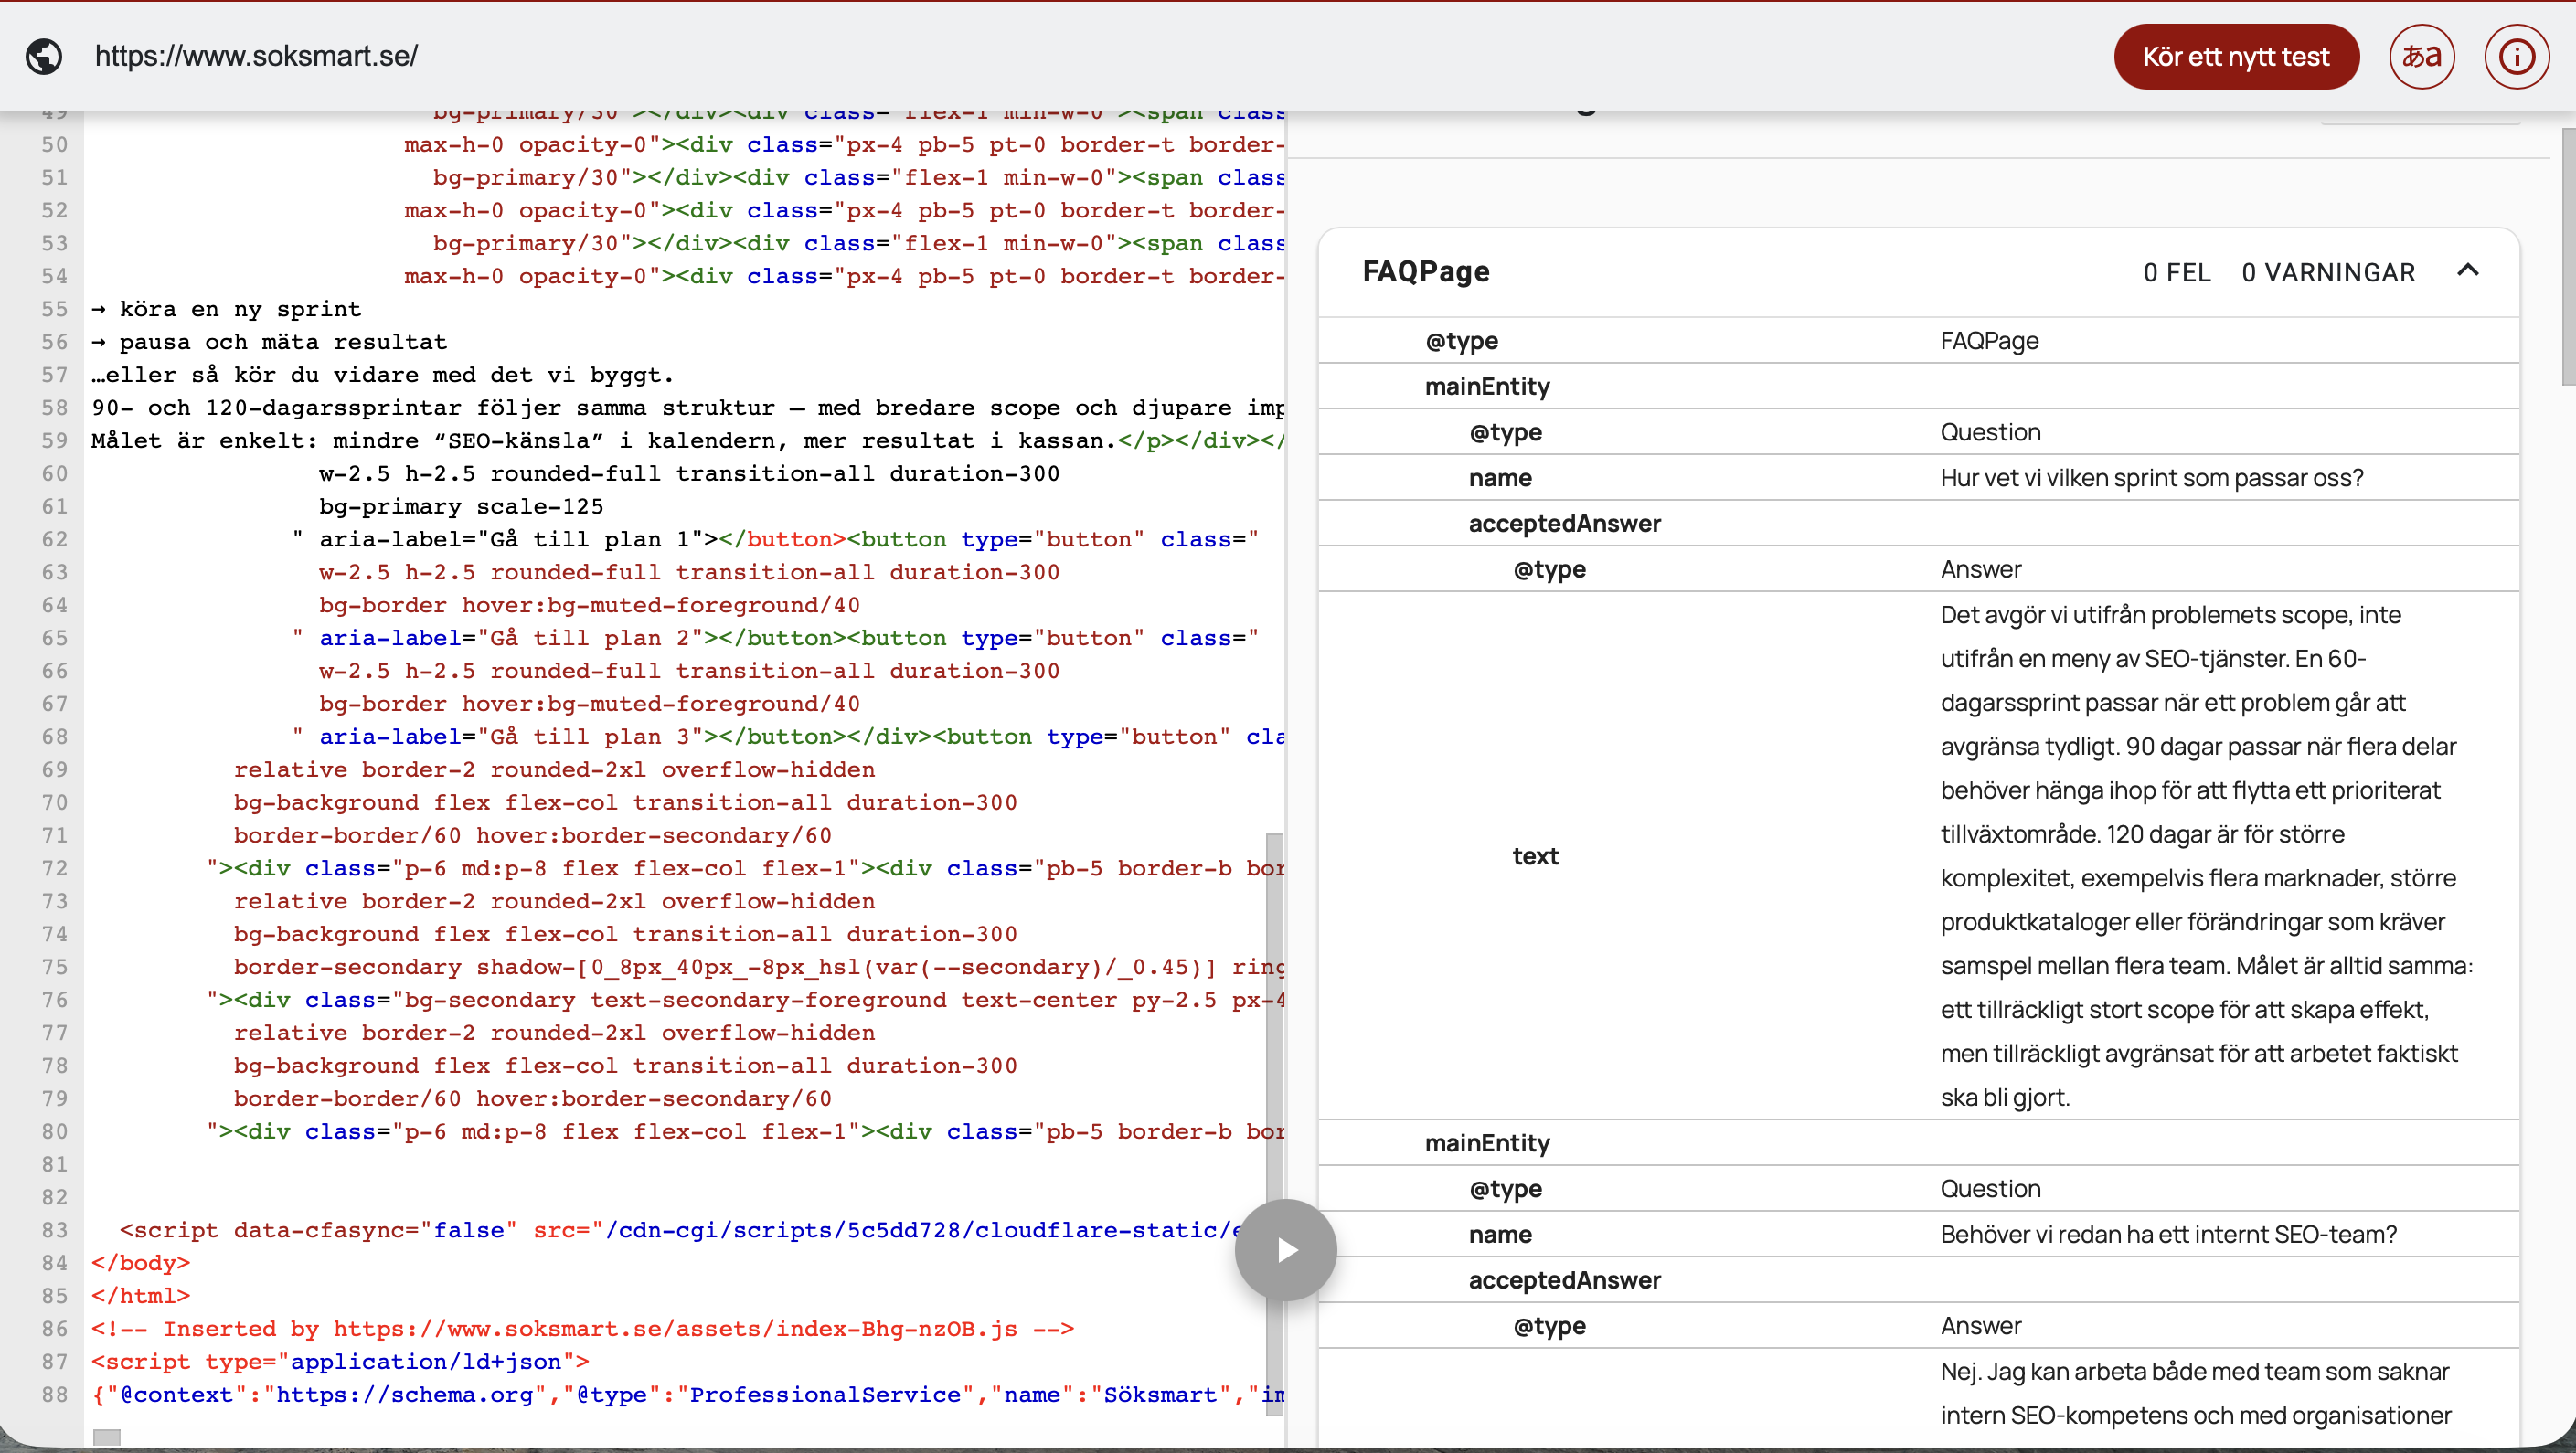2576x1453 pixels.
Task: Click the second 'mainEntity' row label
Action: pos(1487,1143)
